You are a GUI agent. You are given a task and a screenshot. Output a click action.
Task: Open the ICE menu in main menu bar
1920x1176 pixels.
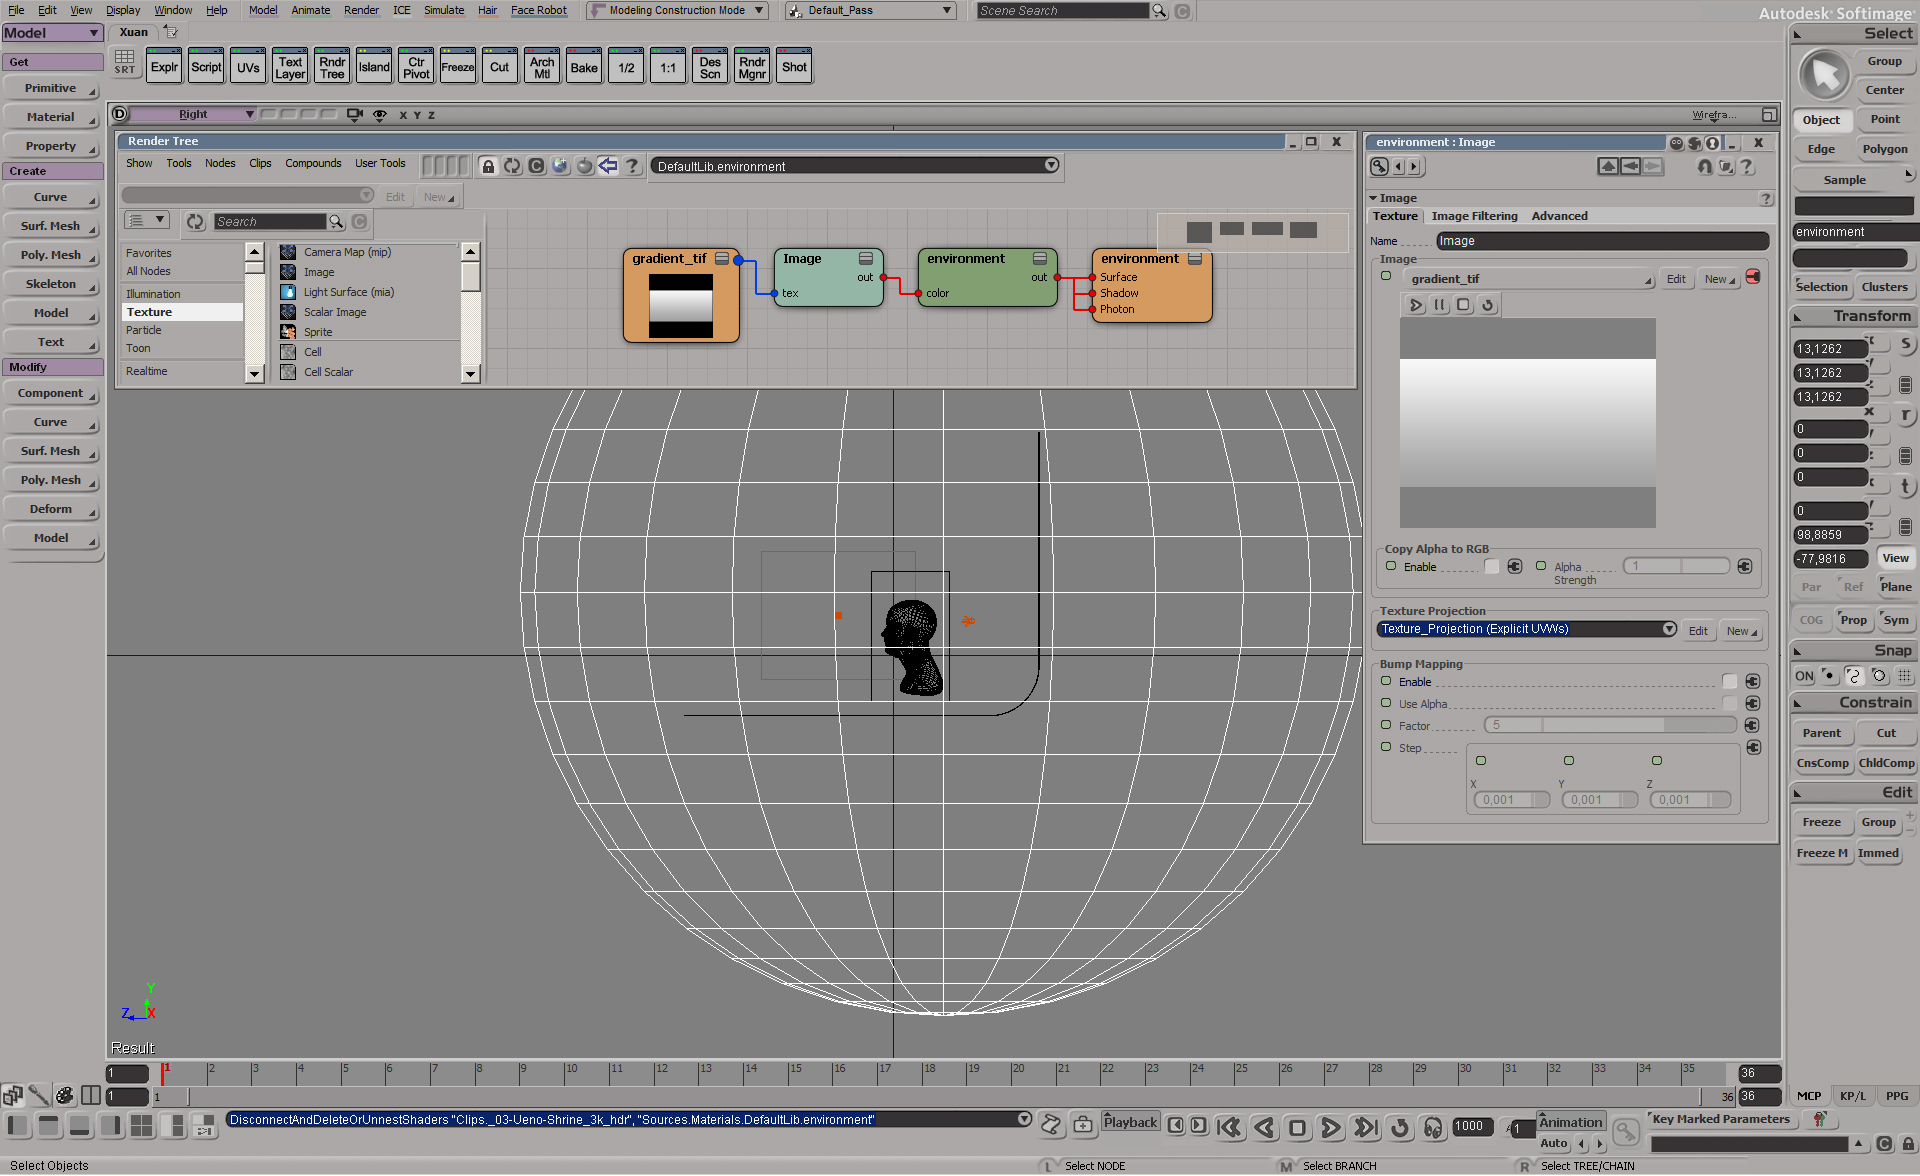point(402,10)
